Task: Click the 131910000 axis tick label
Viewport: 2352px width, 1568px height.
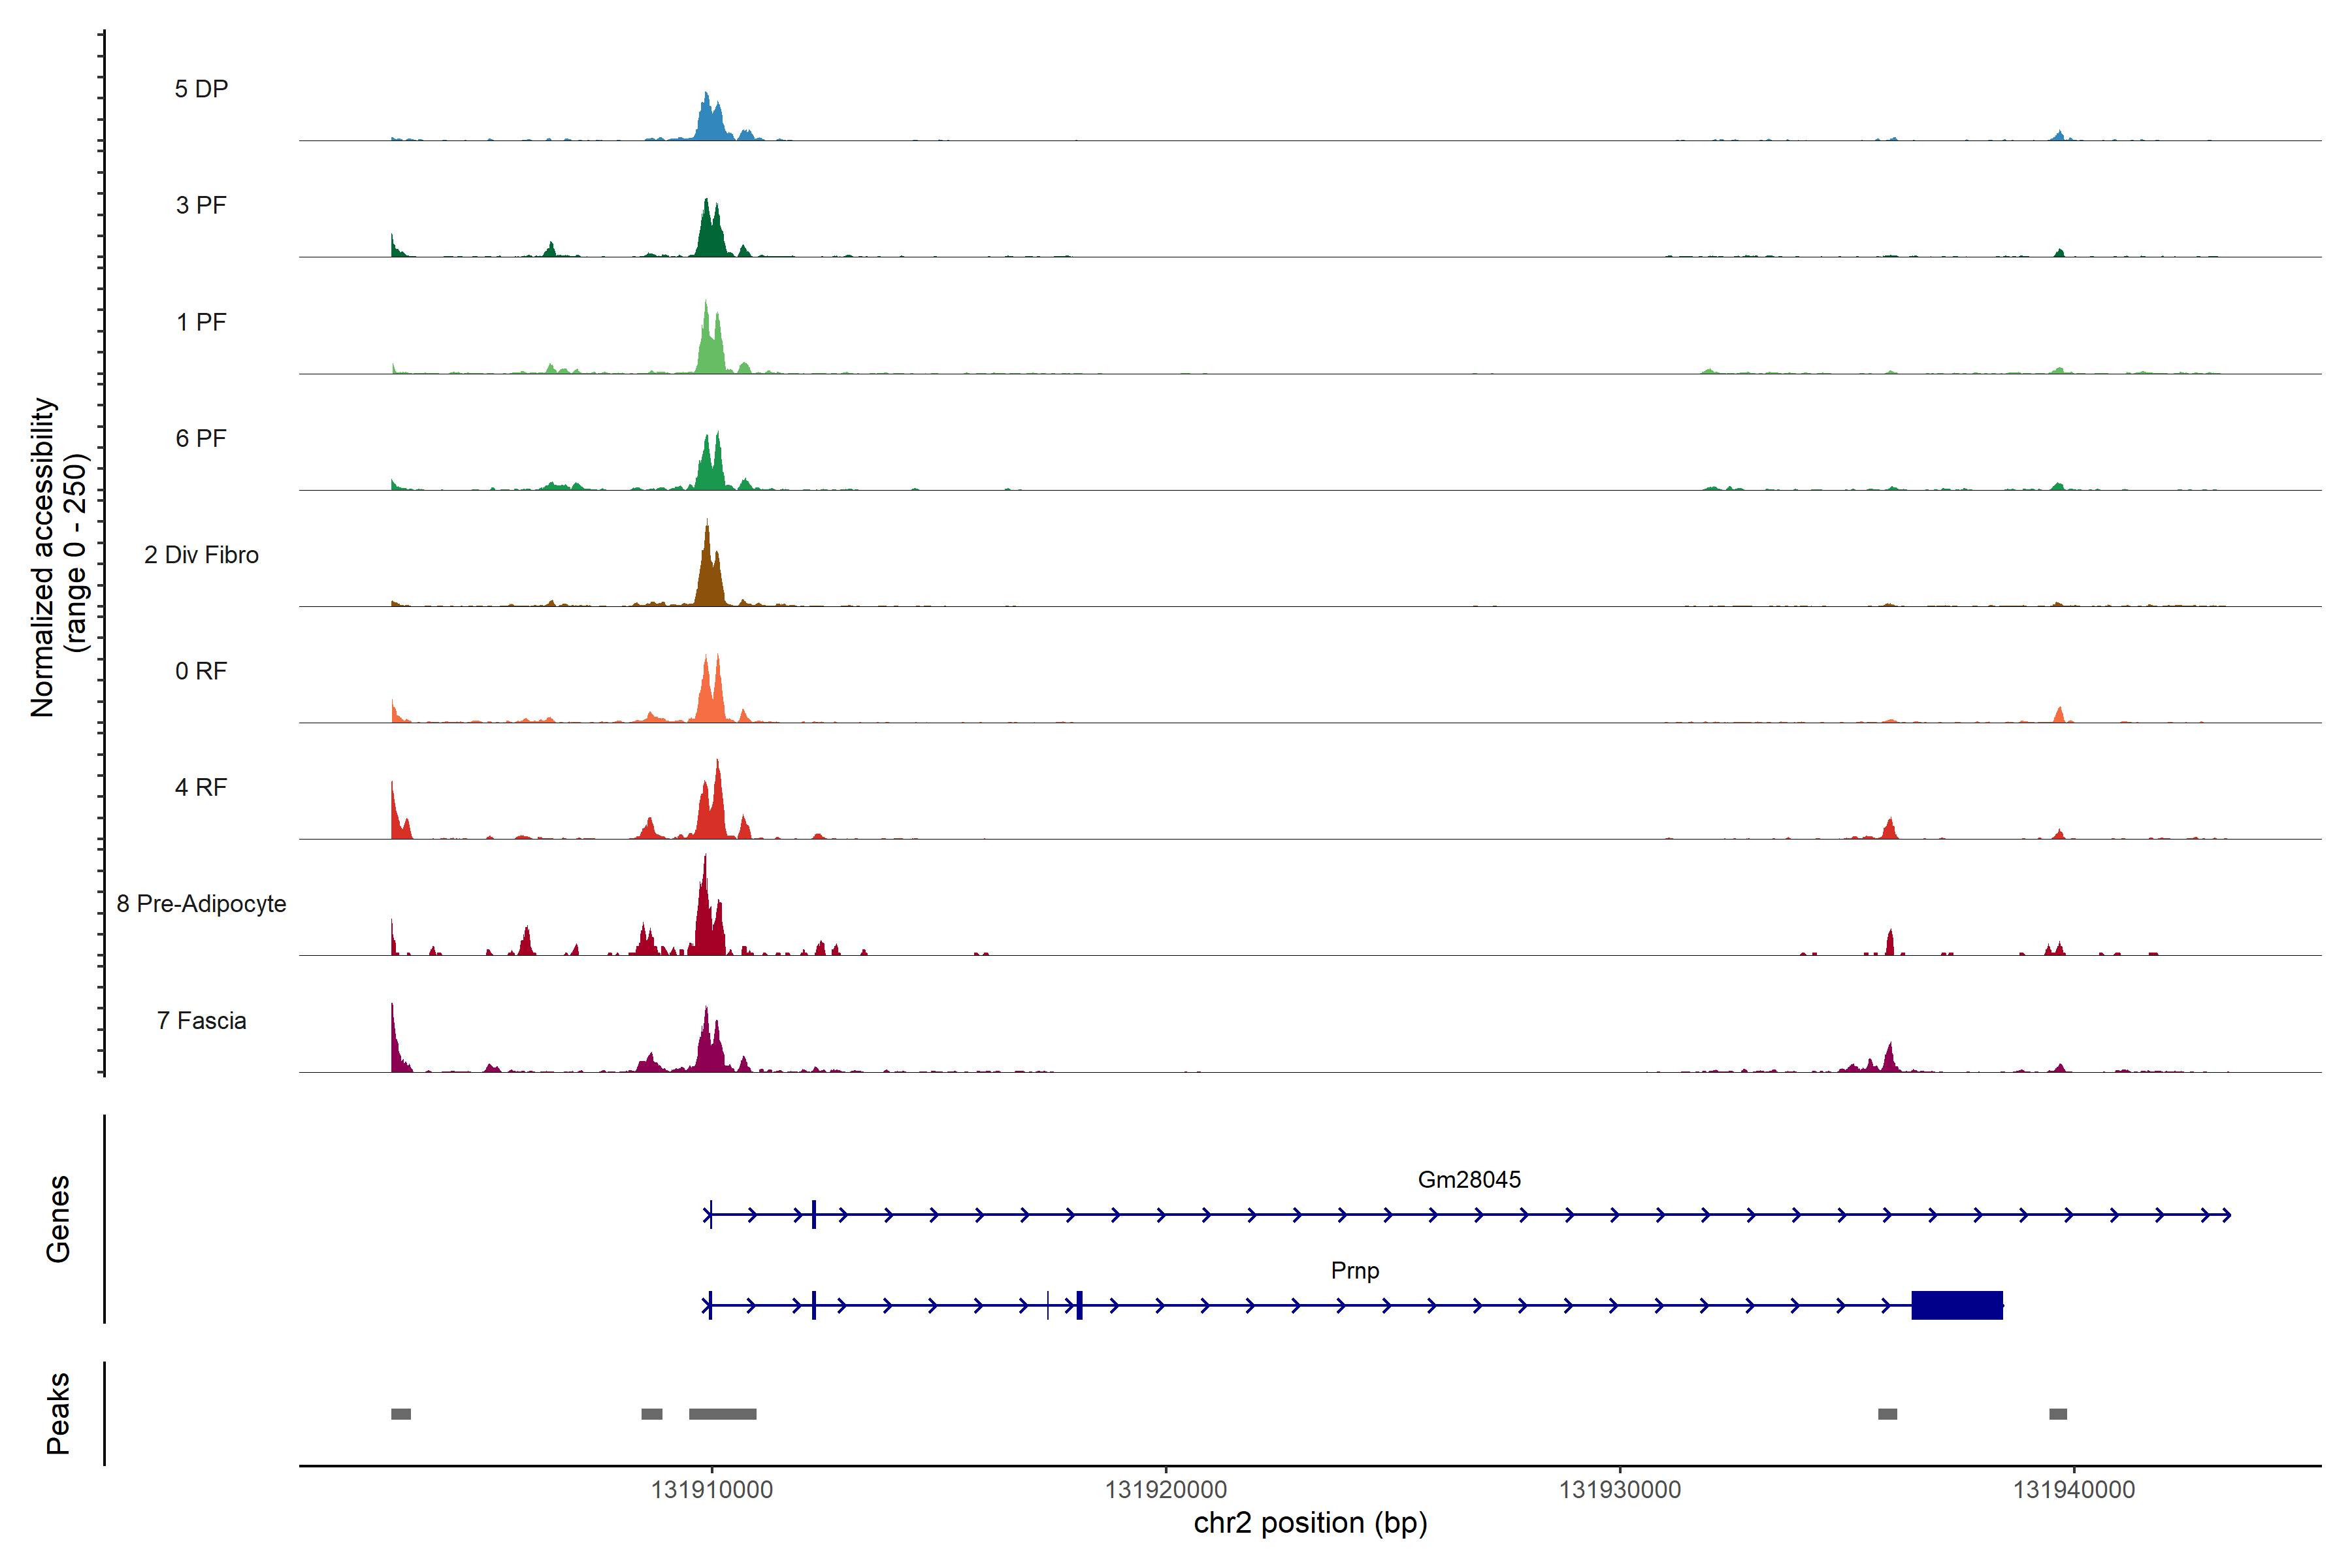Action: [x=712, y=1490]
